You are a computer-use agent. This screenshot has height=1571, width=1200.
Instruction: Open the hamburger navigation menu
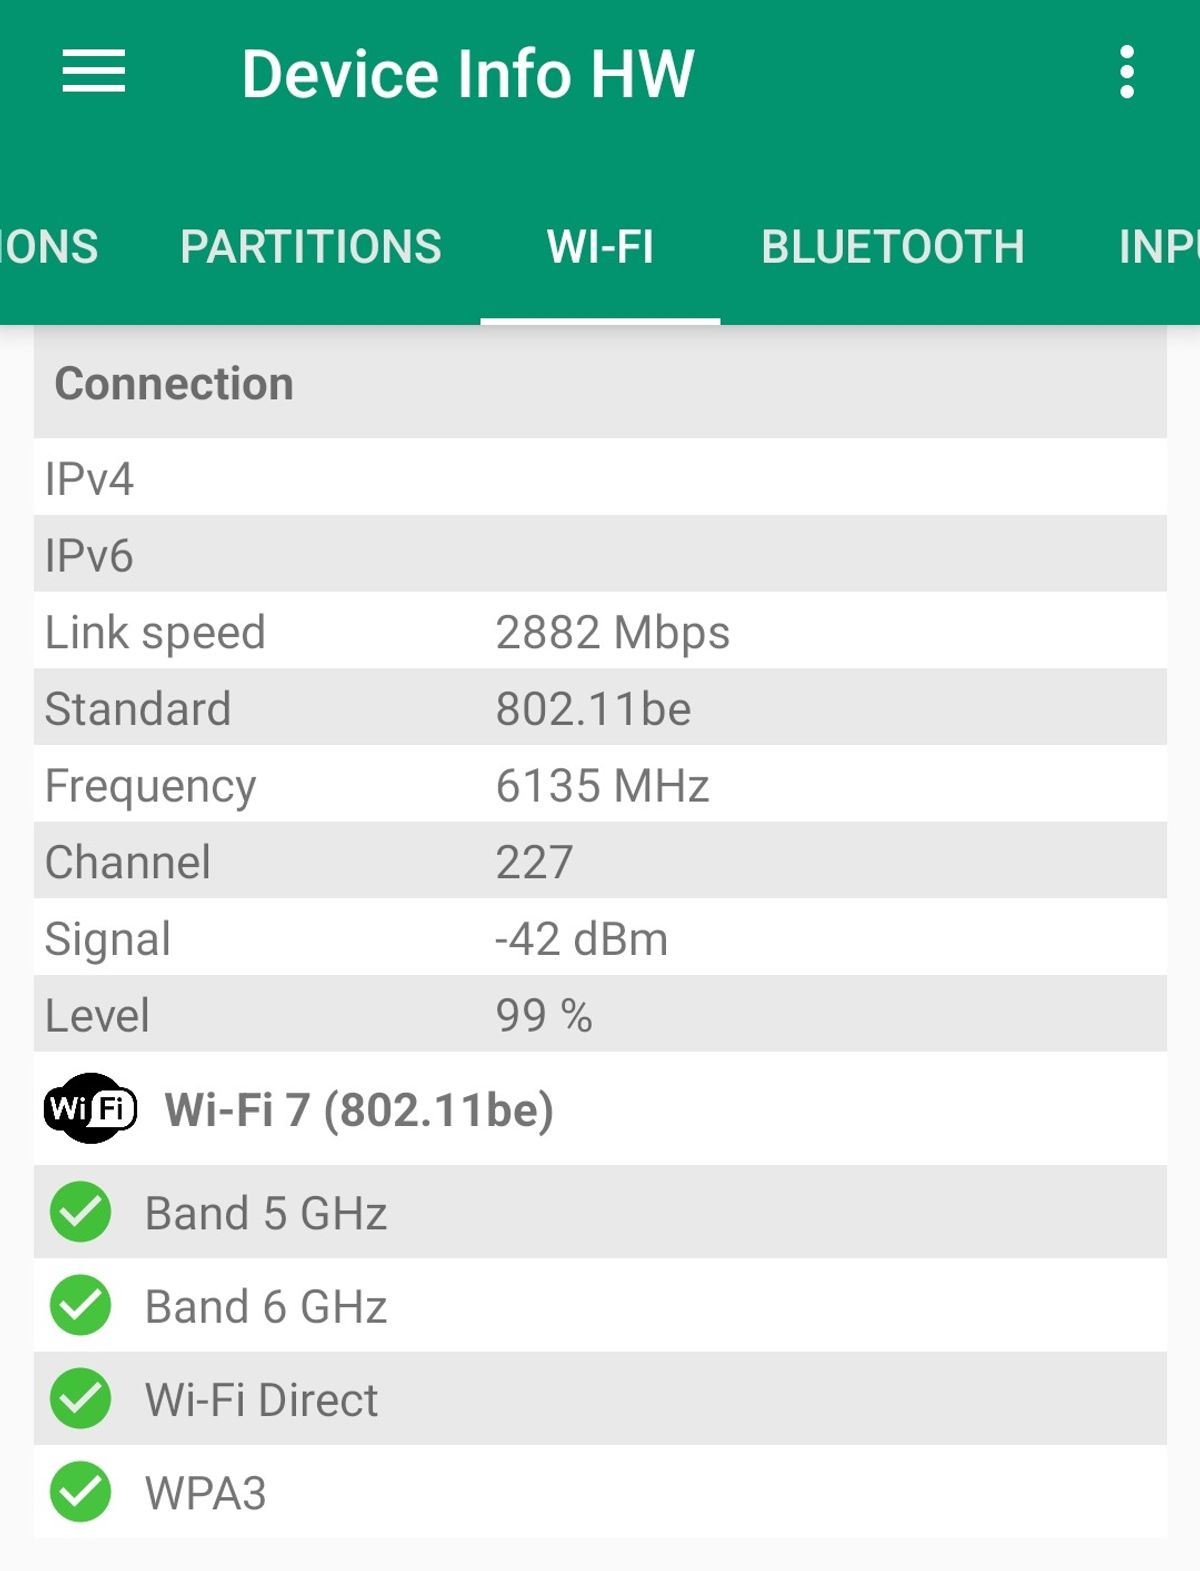tap(93, 72)
